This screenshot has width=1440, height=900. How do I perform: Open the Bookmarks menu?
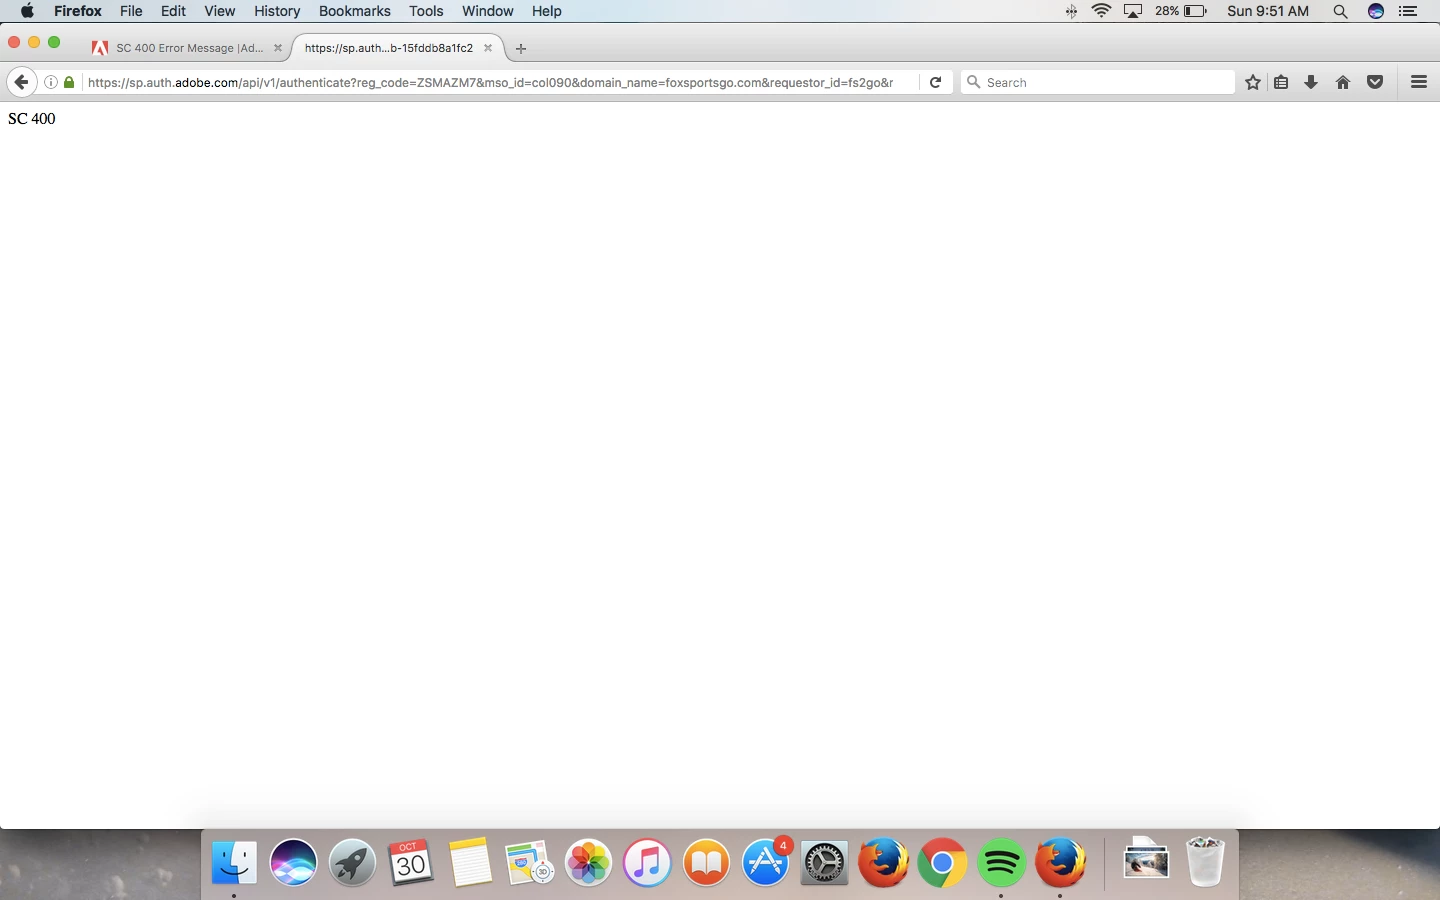(x=354, y=11)
